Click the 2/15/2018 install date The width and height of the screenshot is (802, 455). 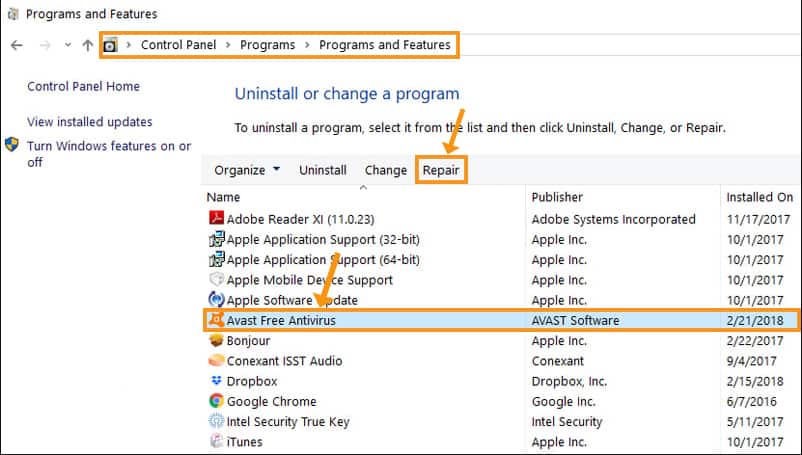point(755,381)
